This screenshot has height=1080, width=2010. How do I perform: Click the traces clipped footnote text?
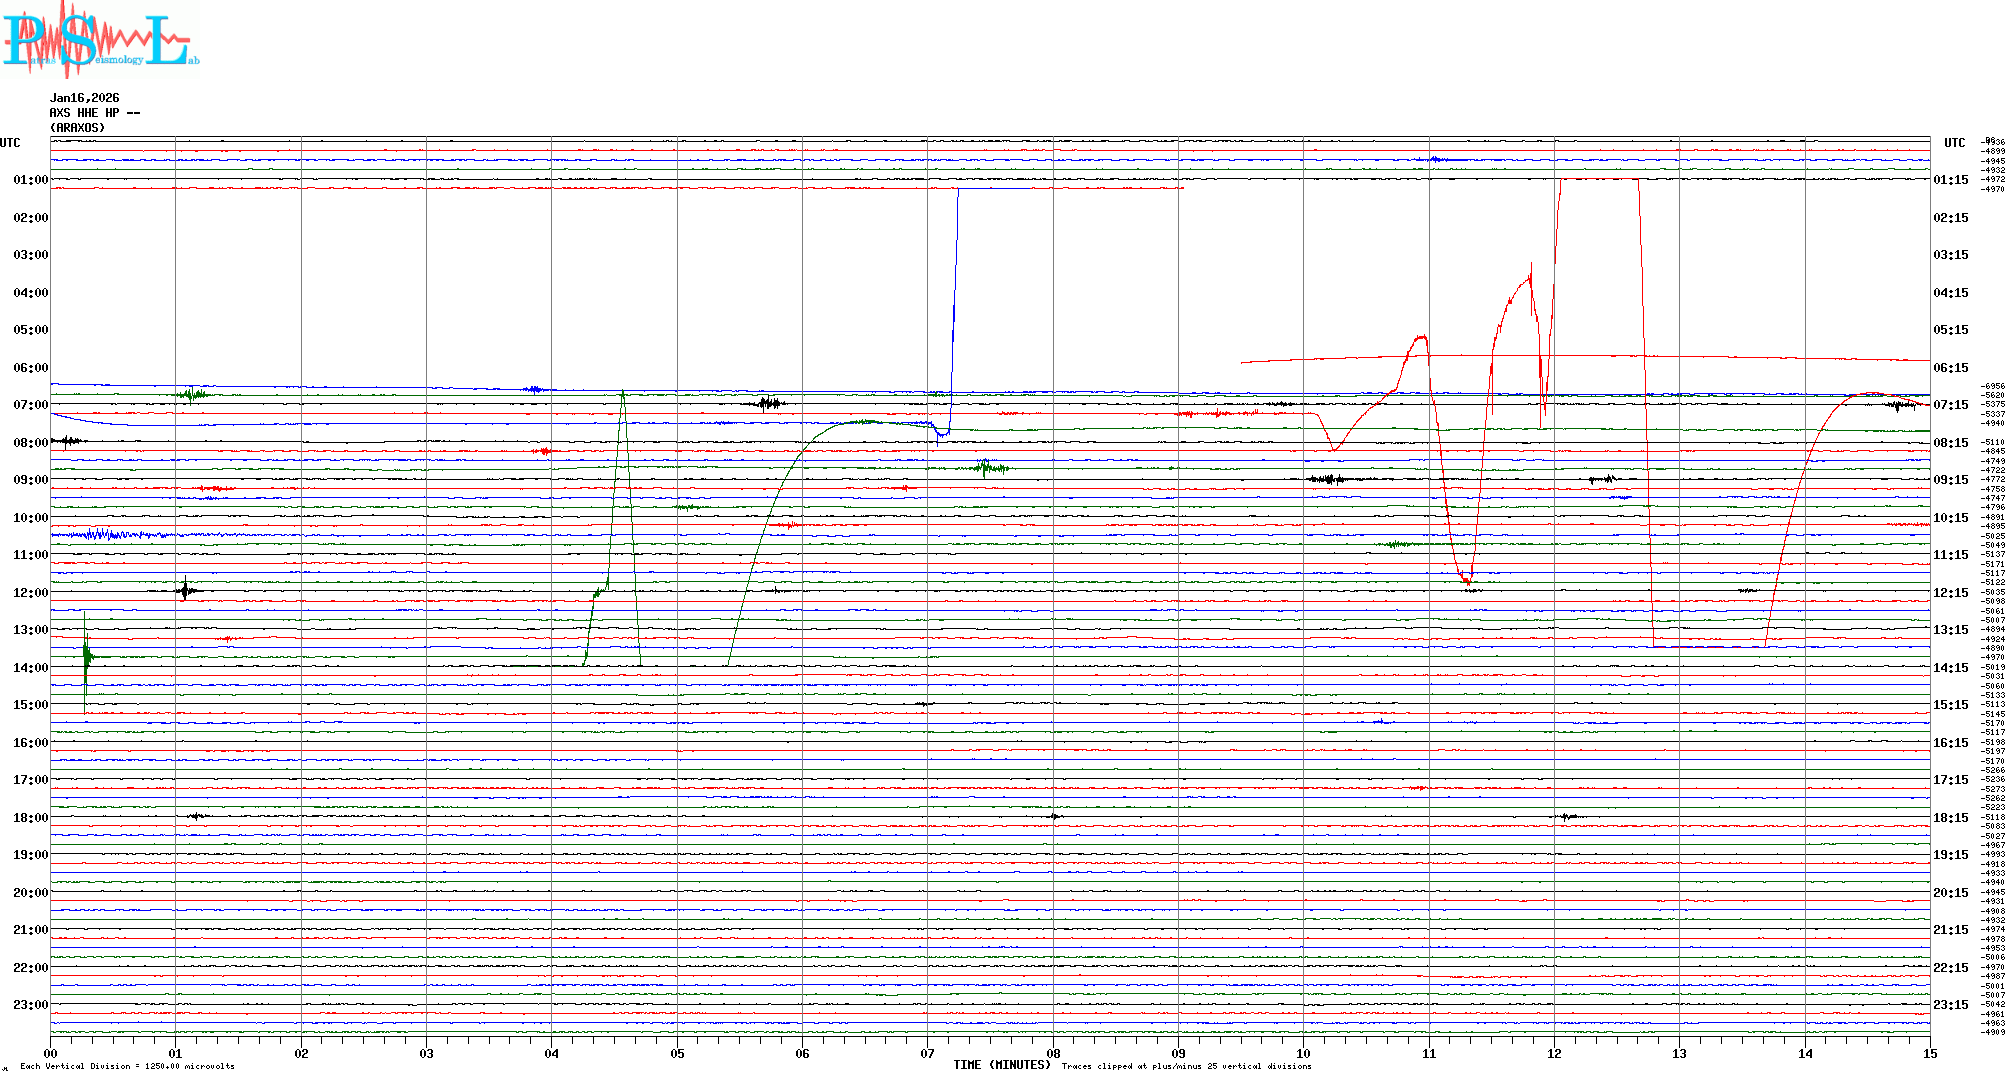[1186, 1067]
